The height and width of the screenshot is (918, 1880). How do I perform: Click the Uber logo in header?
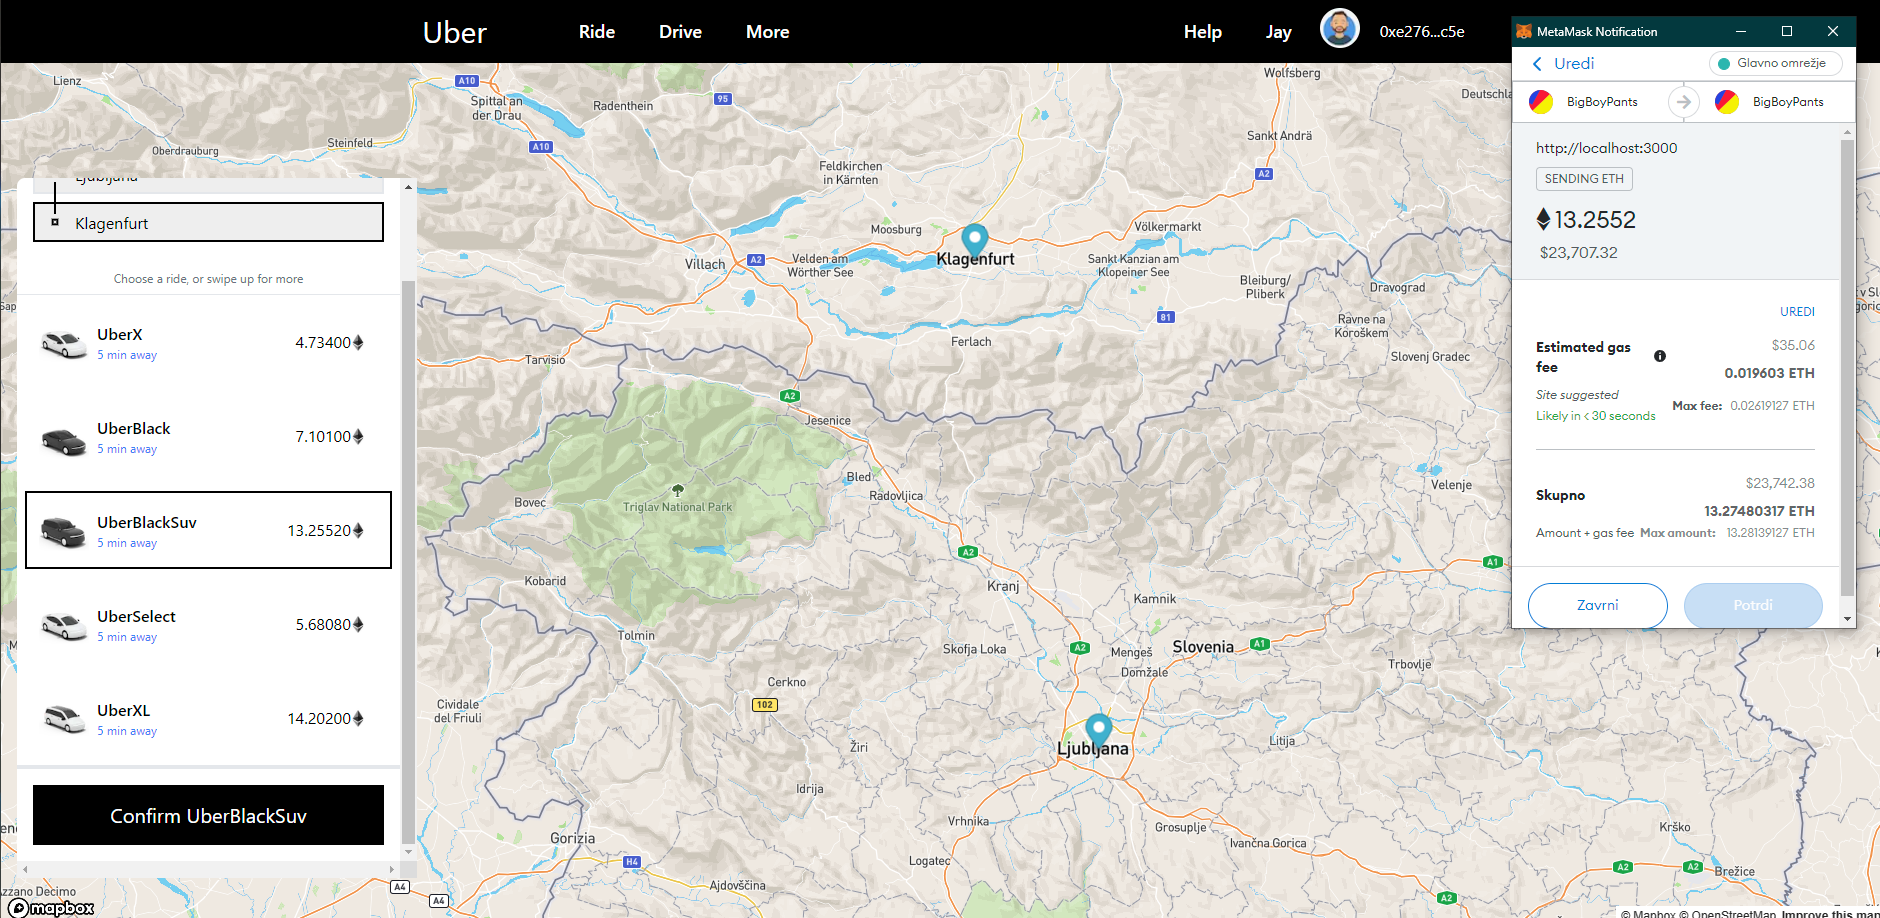(x=454, y=32)
